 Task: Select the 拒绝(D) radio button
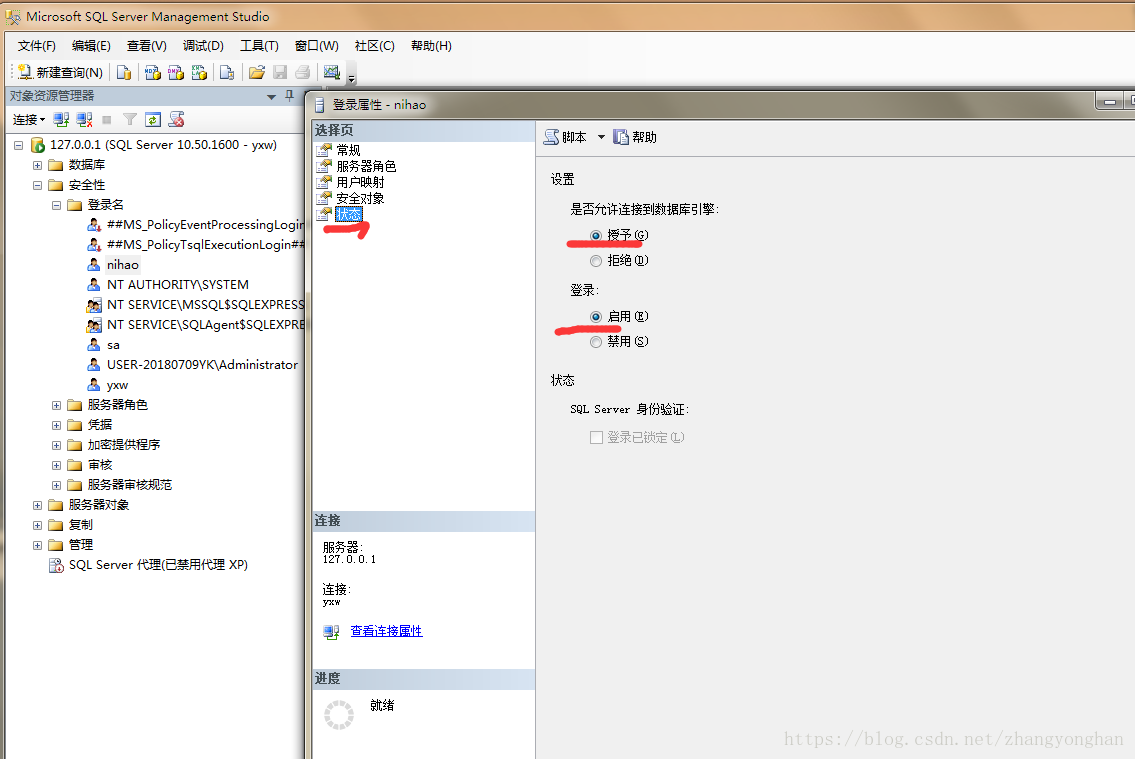pos(596,260)
